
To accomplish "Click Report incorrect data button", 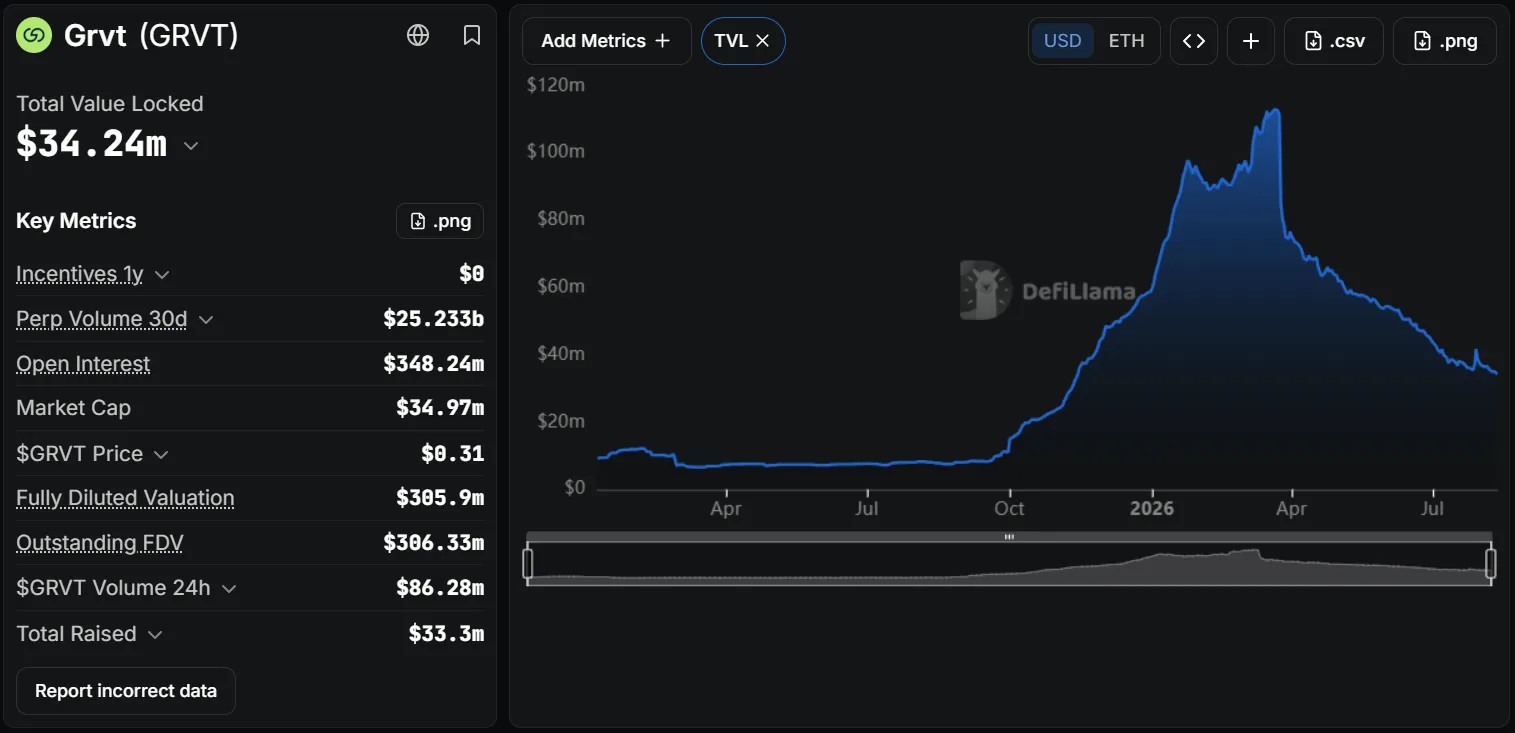I will [x=126, y=691].
